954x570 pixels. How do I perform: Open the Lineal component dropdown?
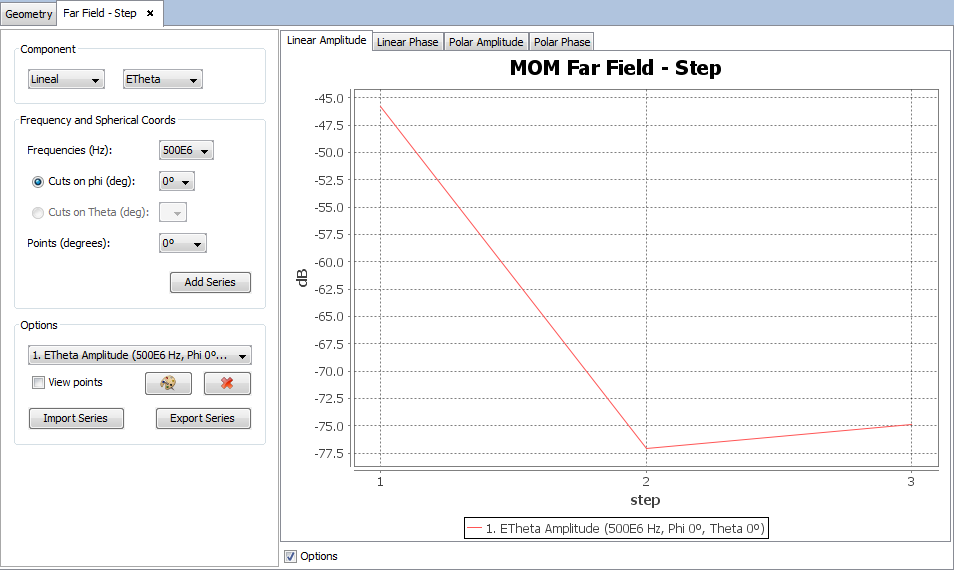(x=66, y=79)
